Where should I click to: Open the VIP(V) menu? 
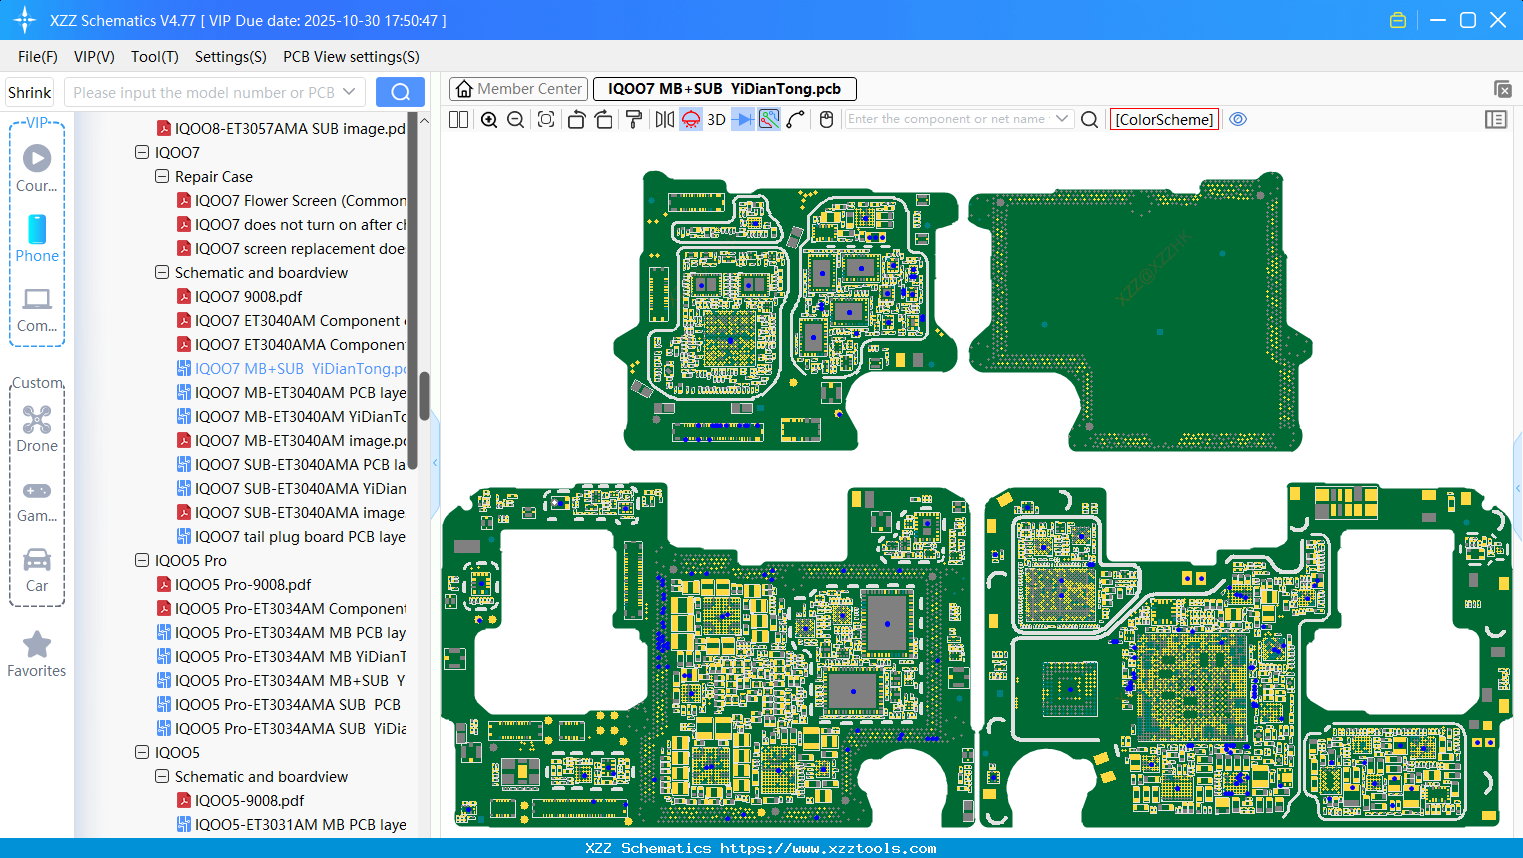[x=94, y=57]
